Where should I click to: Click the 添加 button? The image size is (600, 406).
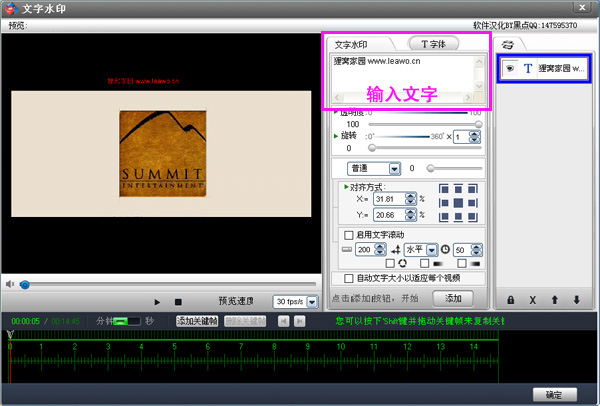[x=453, y=298]
